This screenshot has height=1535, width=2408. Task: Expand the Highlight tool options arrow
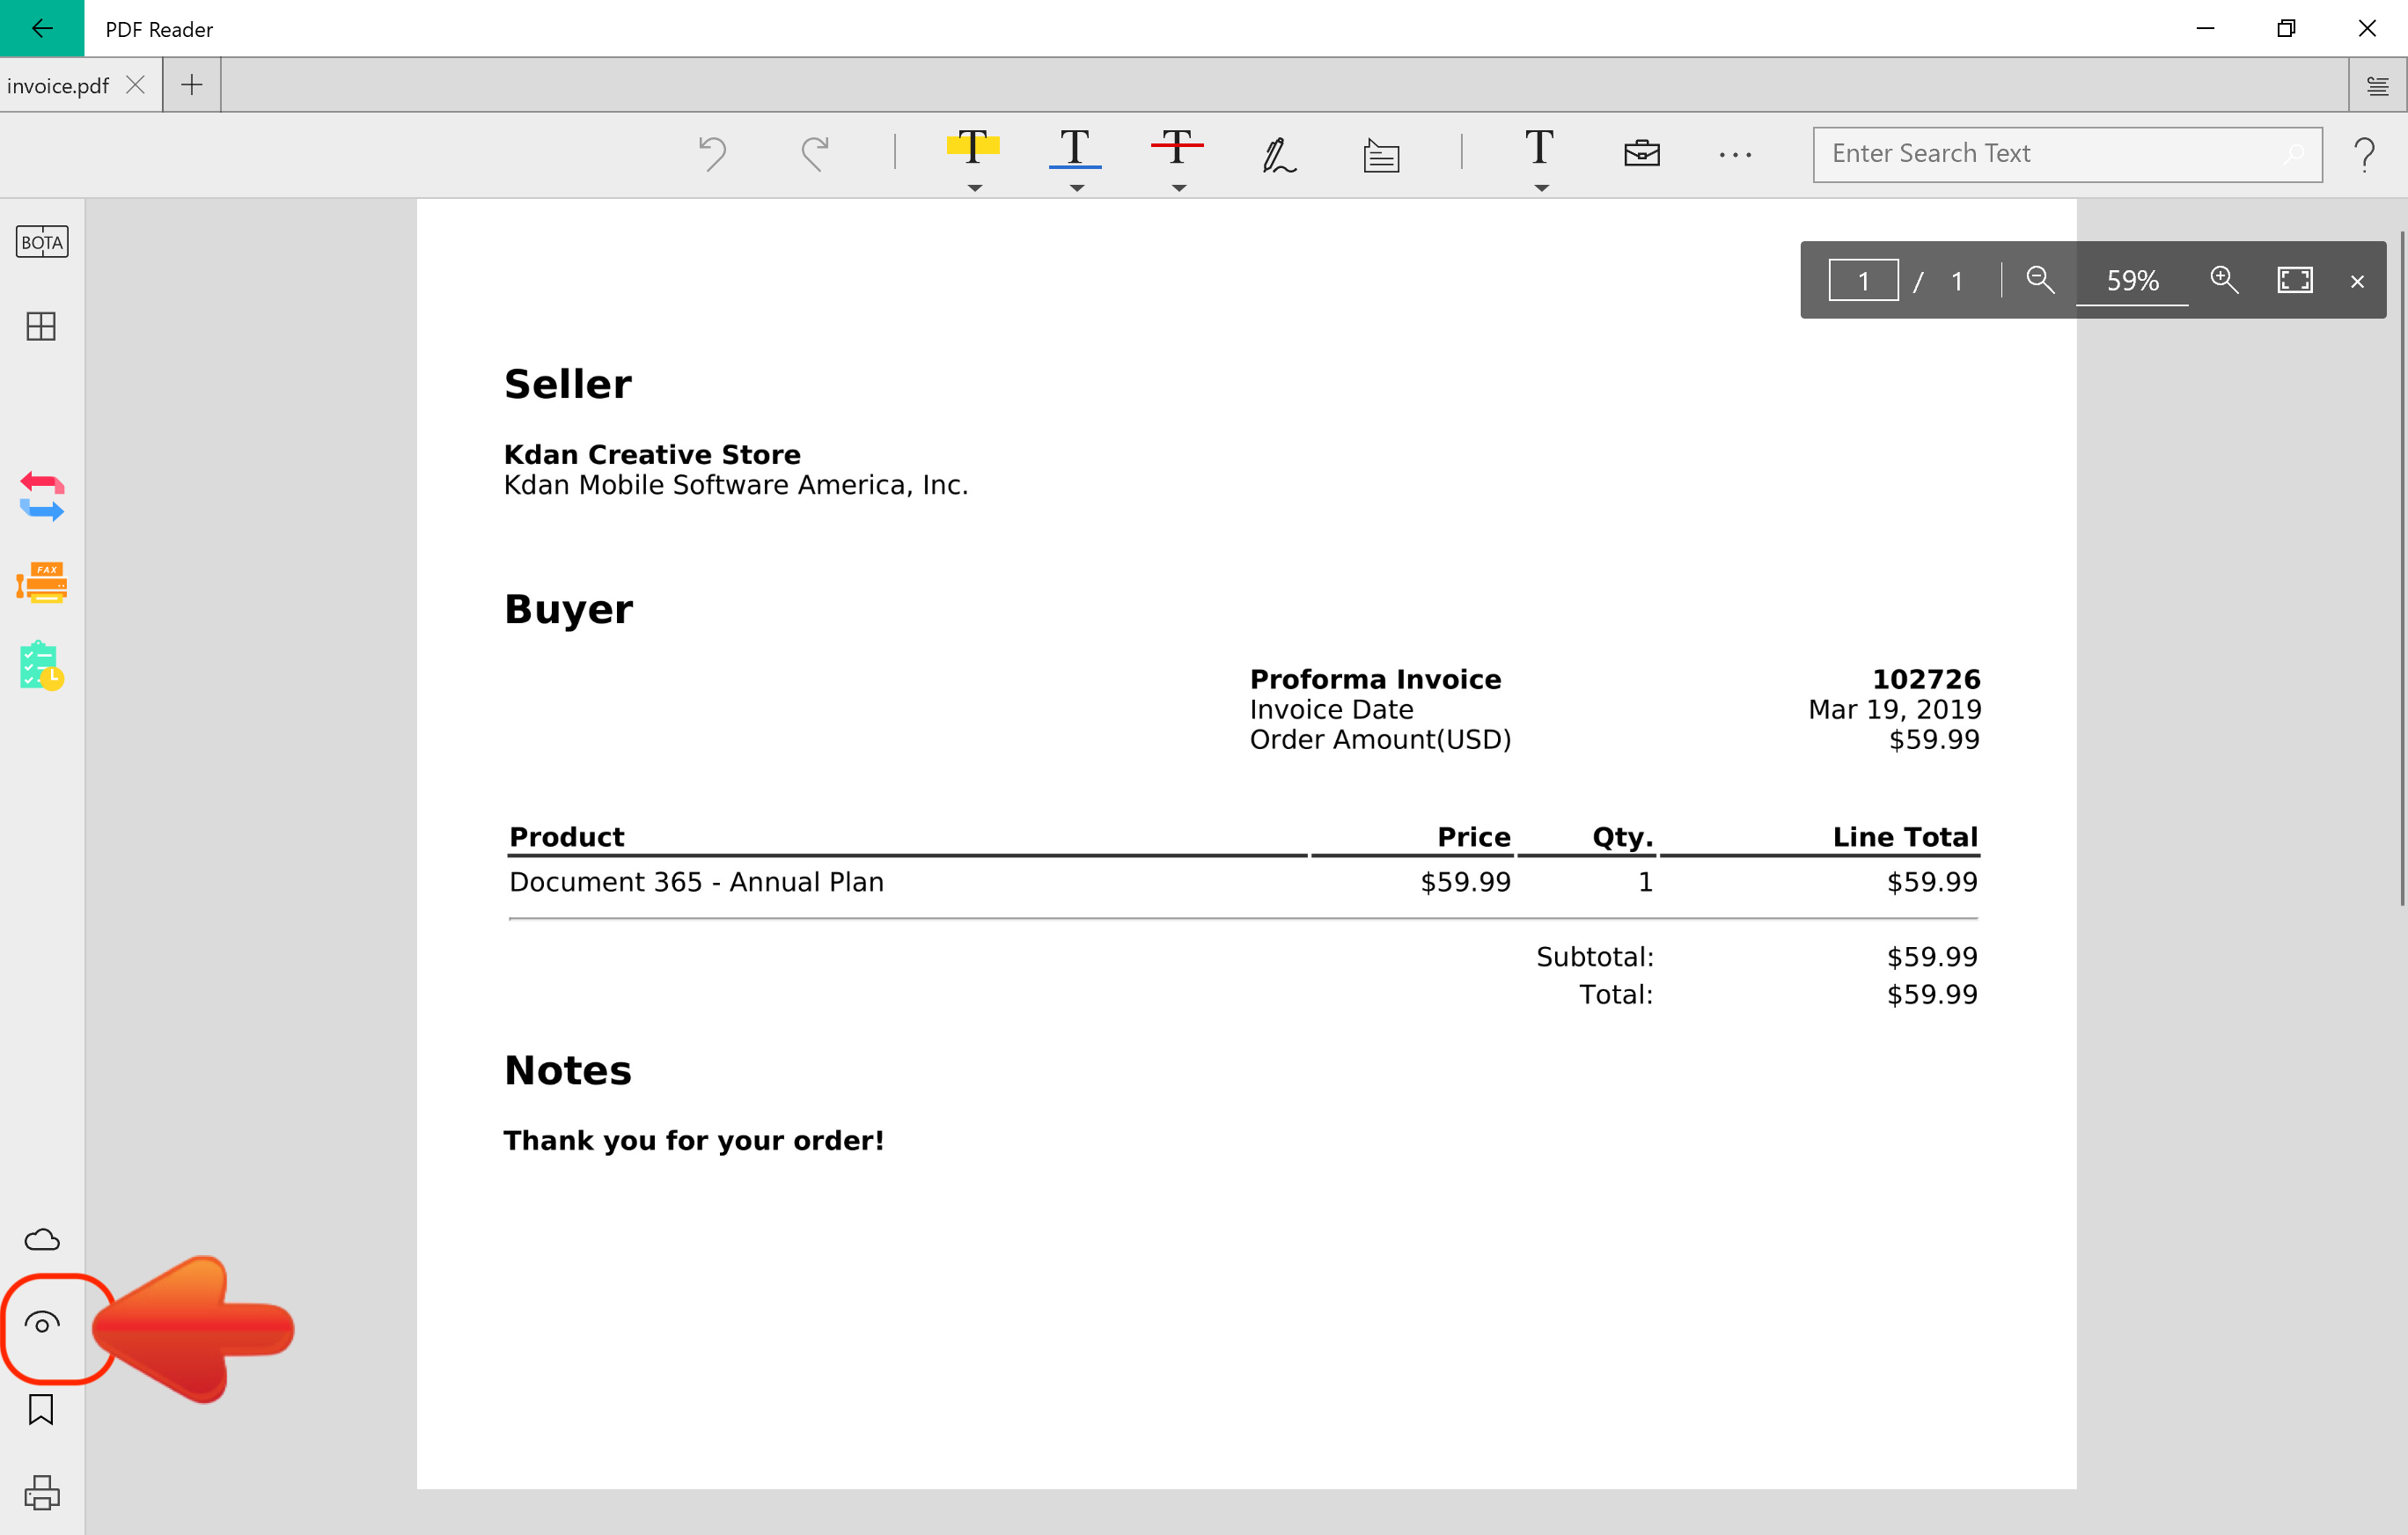pyautogui.click(x=975, y=188)
